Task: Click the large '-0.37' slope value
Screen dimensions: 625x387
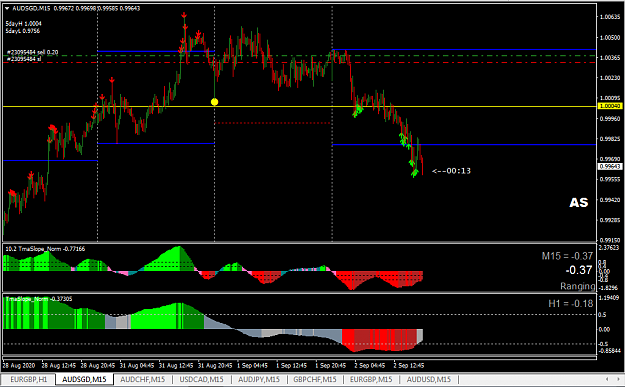Action: coord(579,270)
